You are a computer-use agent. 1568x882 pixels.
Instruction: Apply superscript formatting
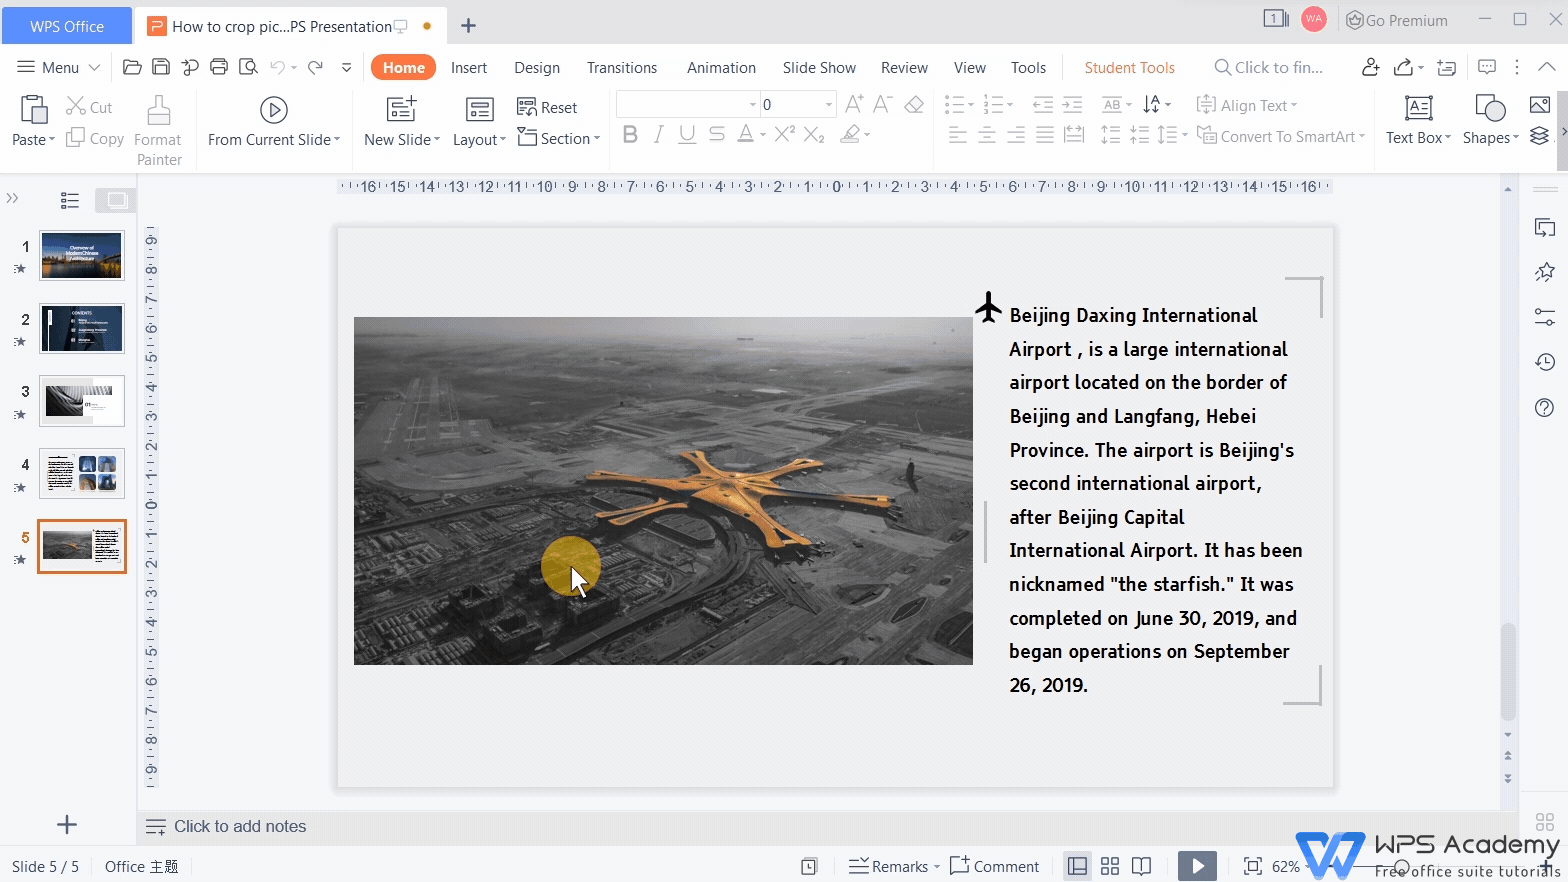[785, 134]
